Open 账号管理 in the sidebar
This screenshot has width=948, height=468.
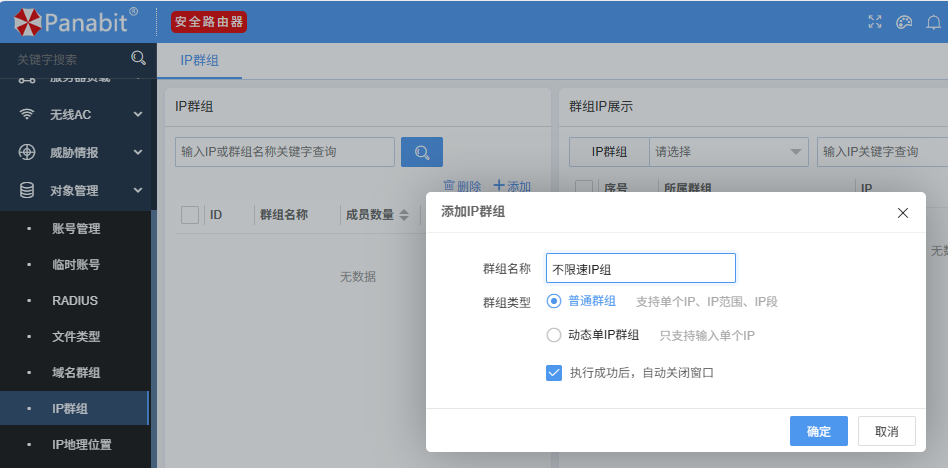tap(76, 229)
